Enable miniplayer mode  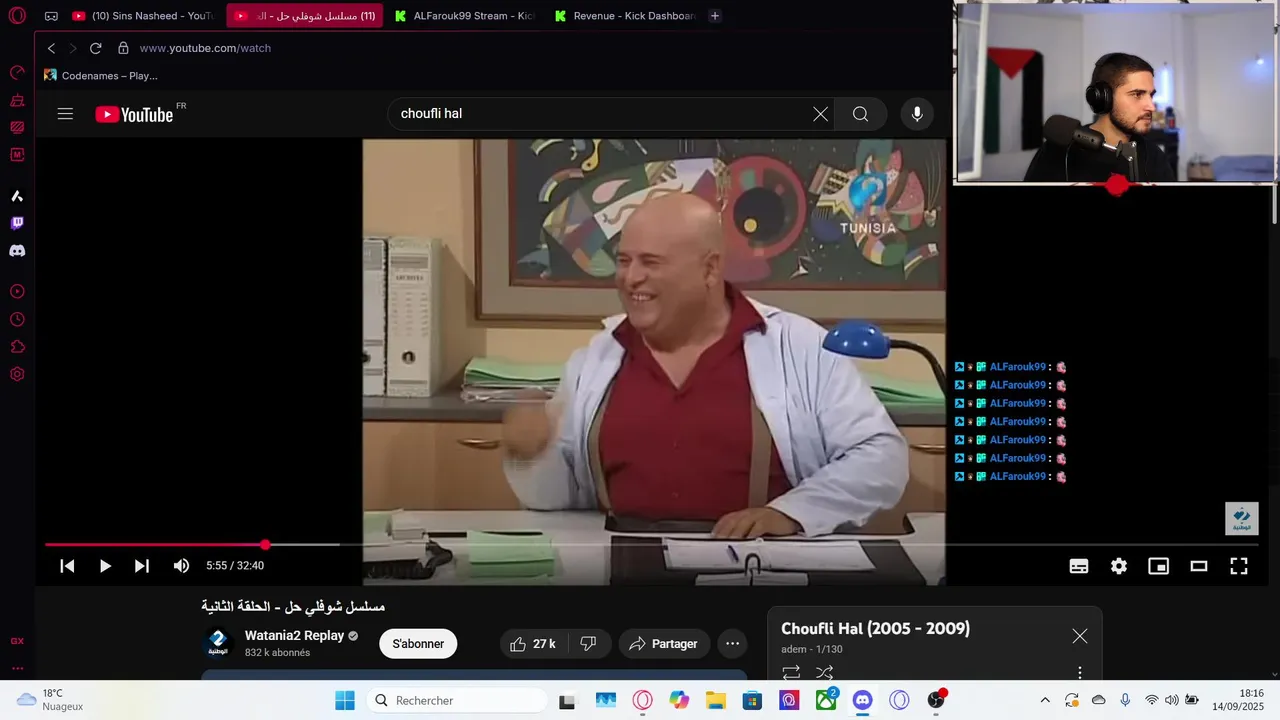click(1159, 566)
